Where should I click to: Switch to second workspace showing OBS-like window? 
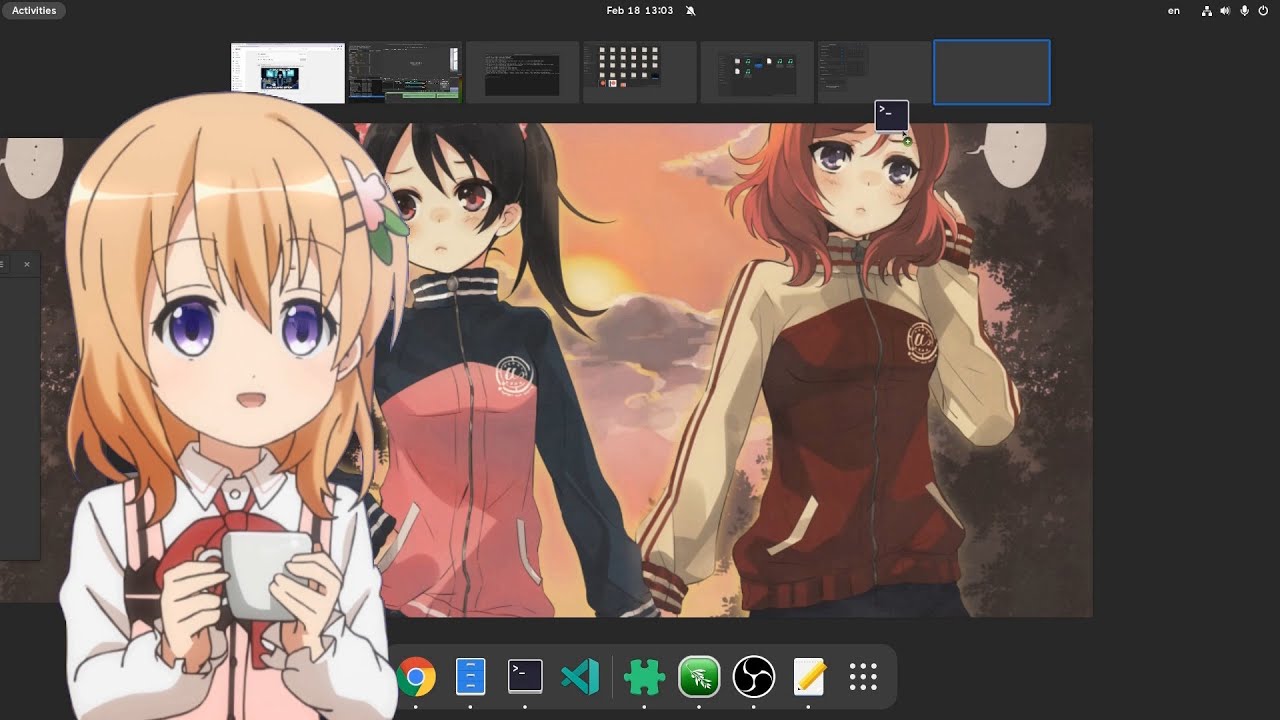405,72
